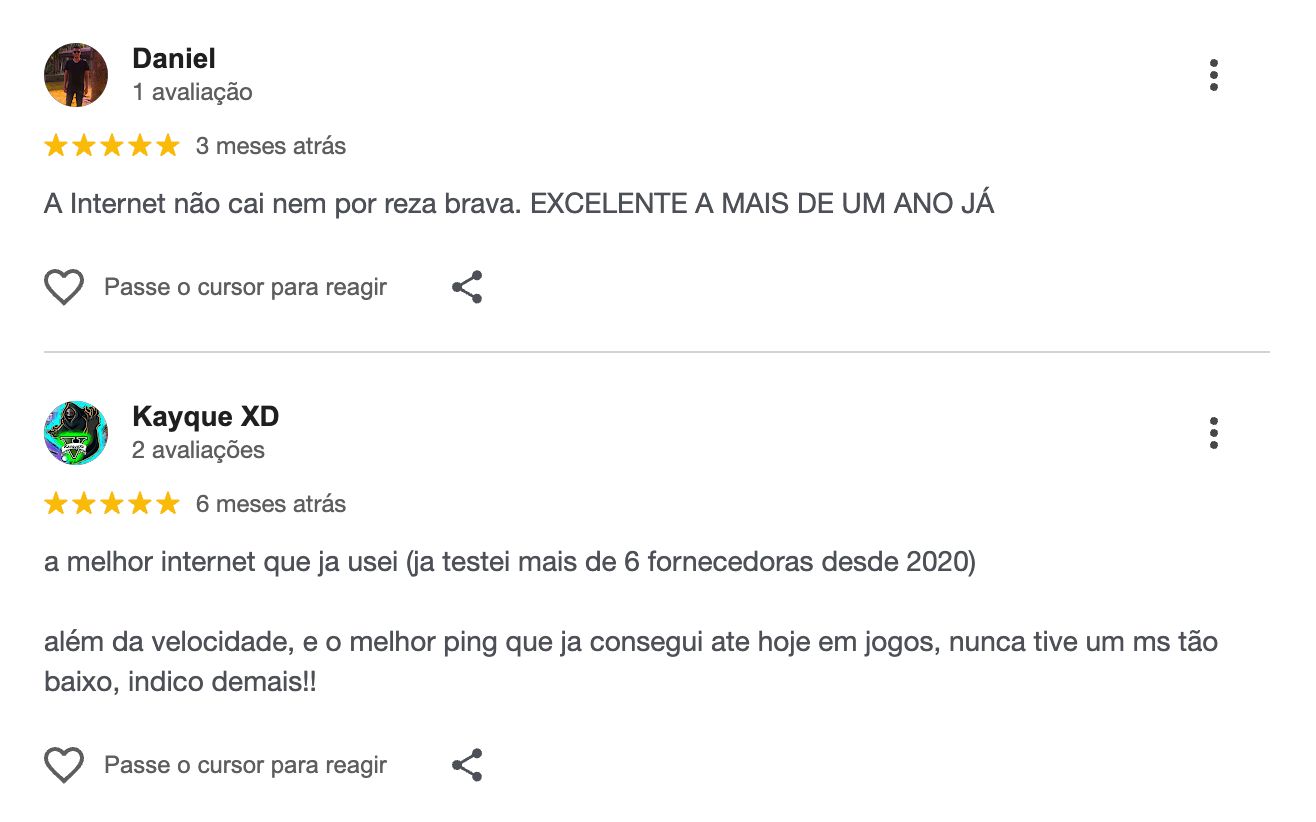Click Kayque XD's profile avatar picture
The image size is (1316, 822).
[x=76, y=433]
